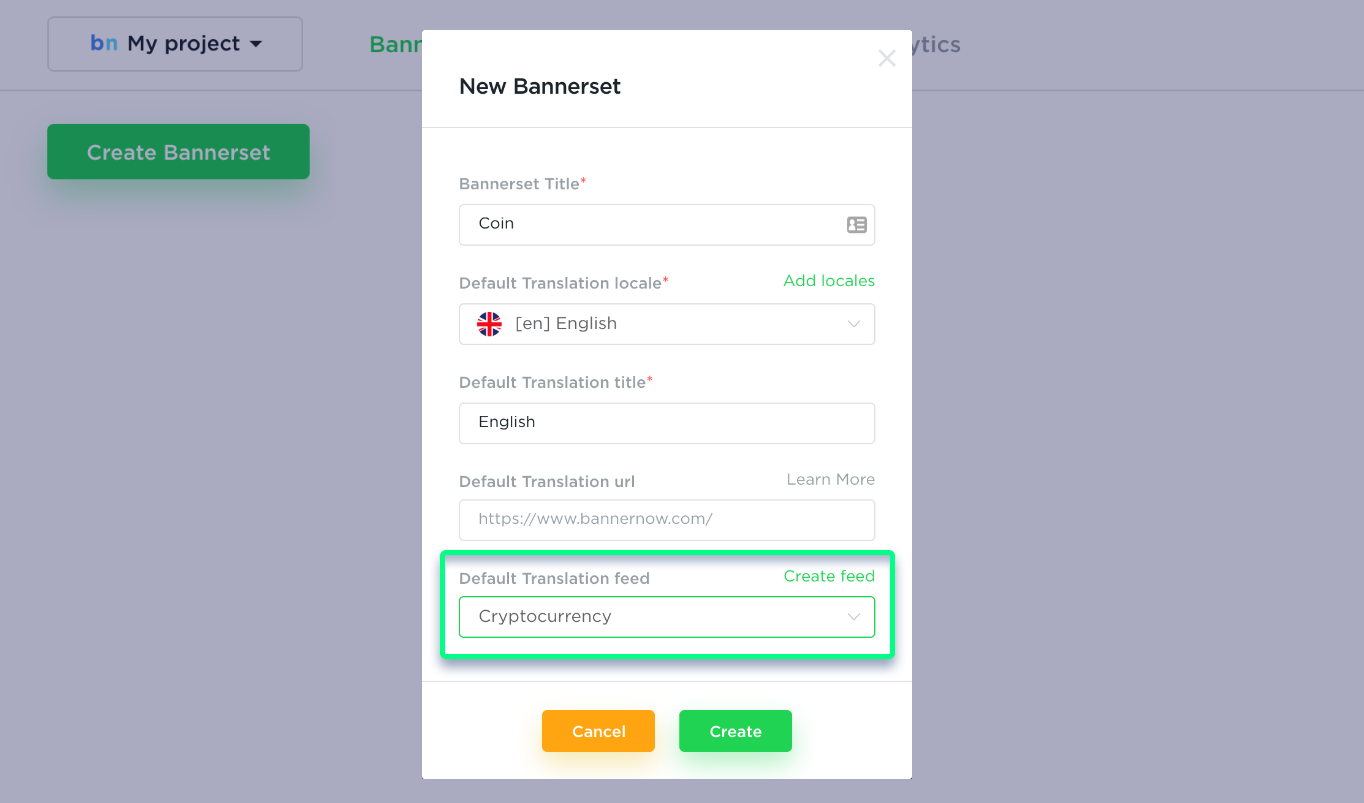Click the green Create button
Screen dimensions: 1364x803
click(735, 731)
